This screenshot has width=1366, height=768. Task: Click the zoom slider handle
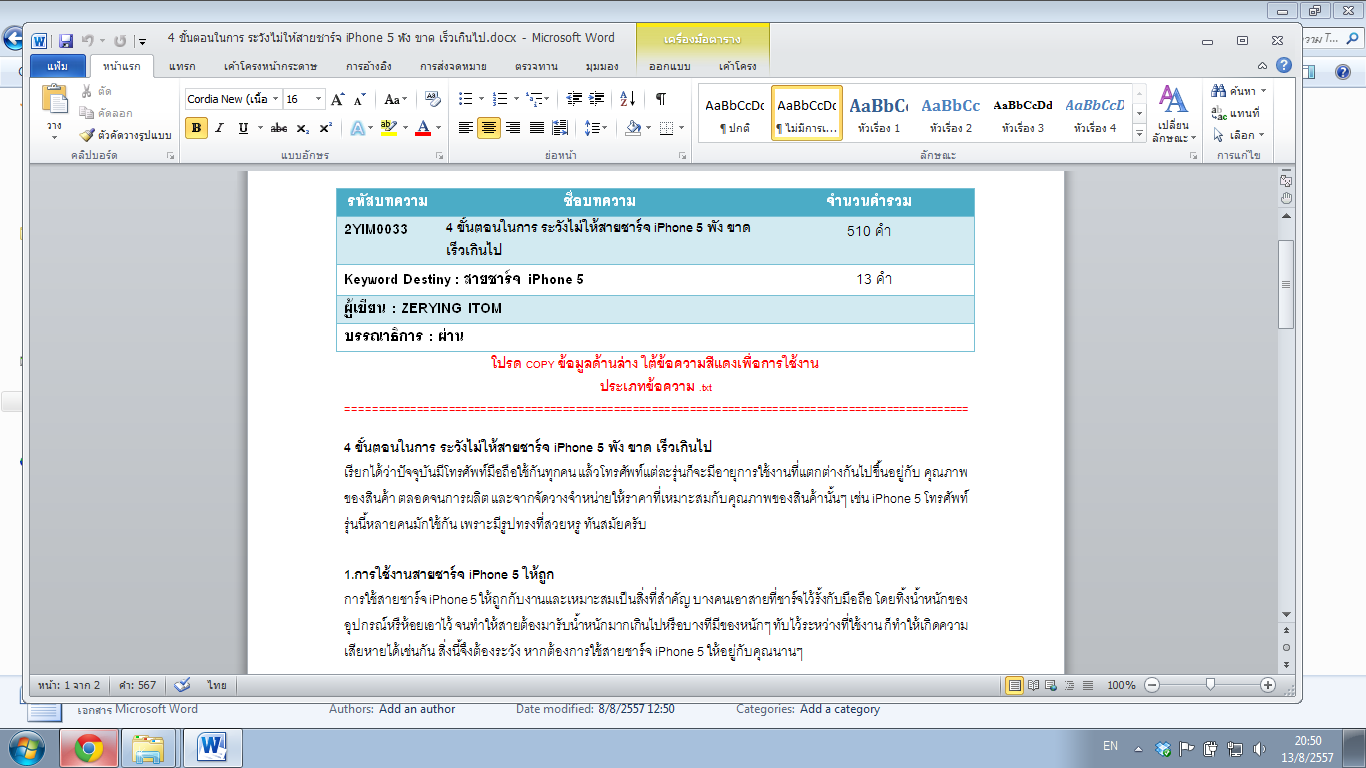coord(1210,685)
